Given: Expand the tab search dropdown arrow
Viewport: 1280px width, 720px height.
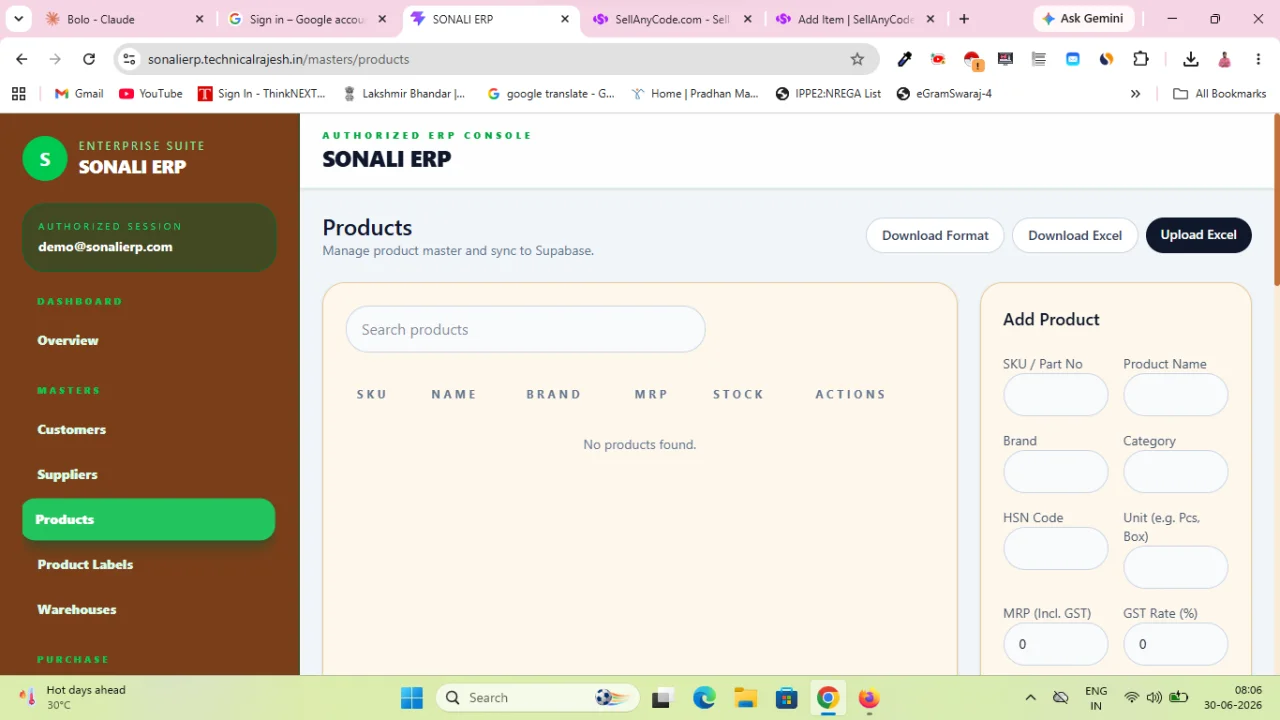Looking at the screenshot, I should click(18, 19).
